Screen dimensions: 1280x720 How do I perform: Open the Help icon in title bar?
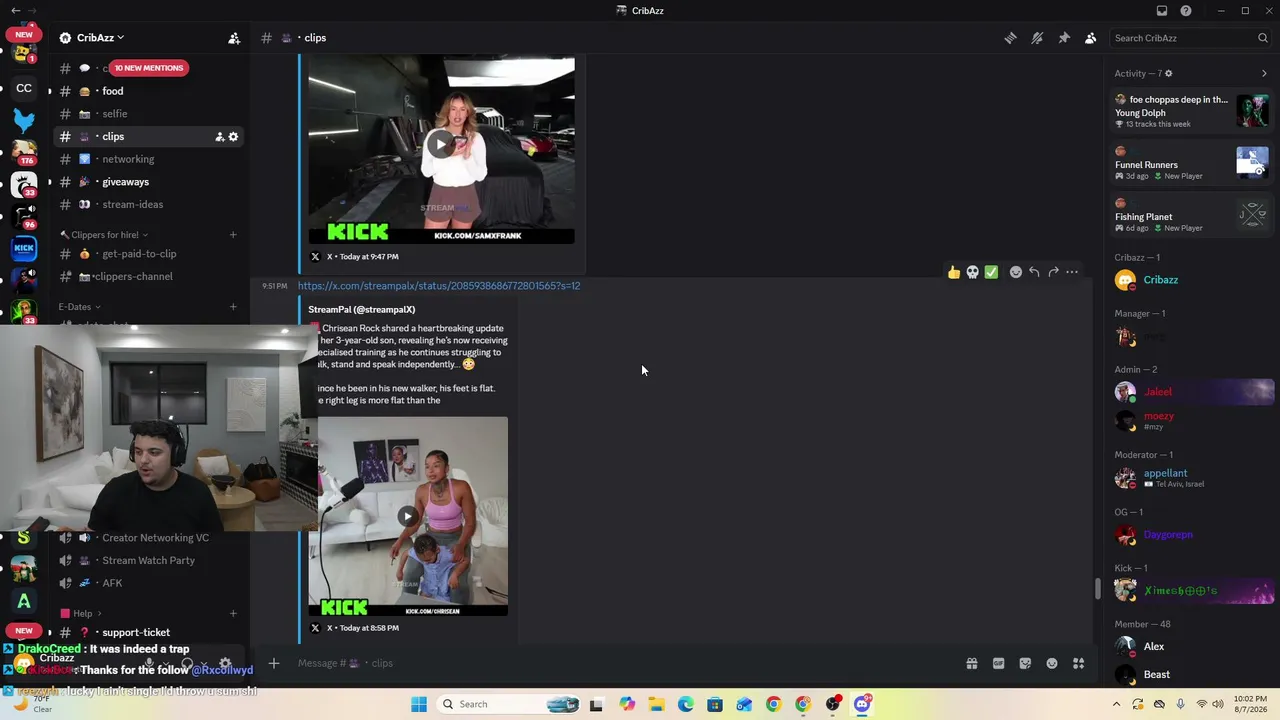click(x=1186, y=11)
